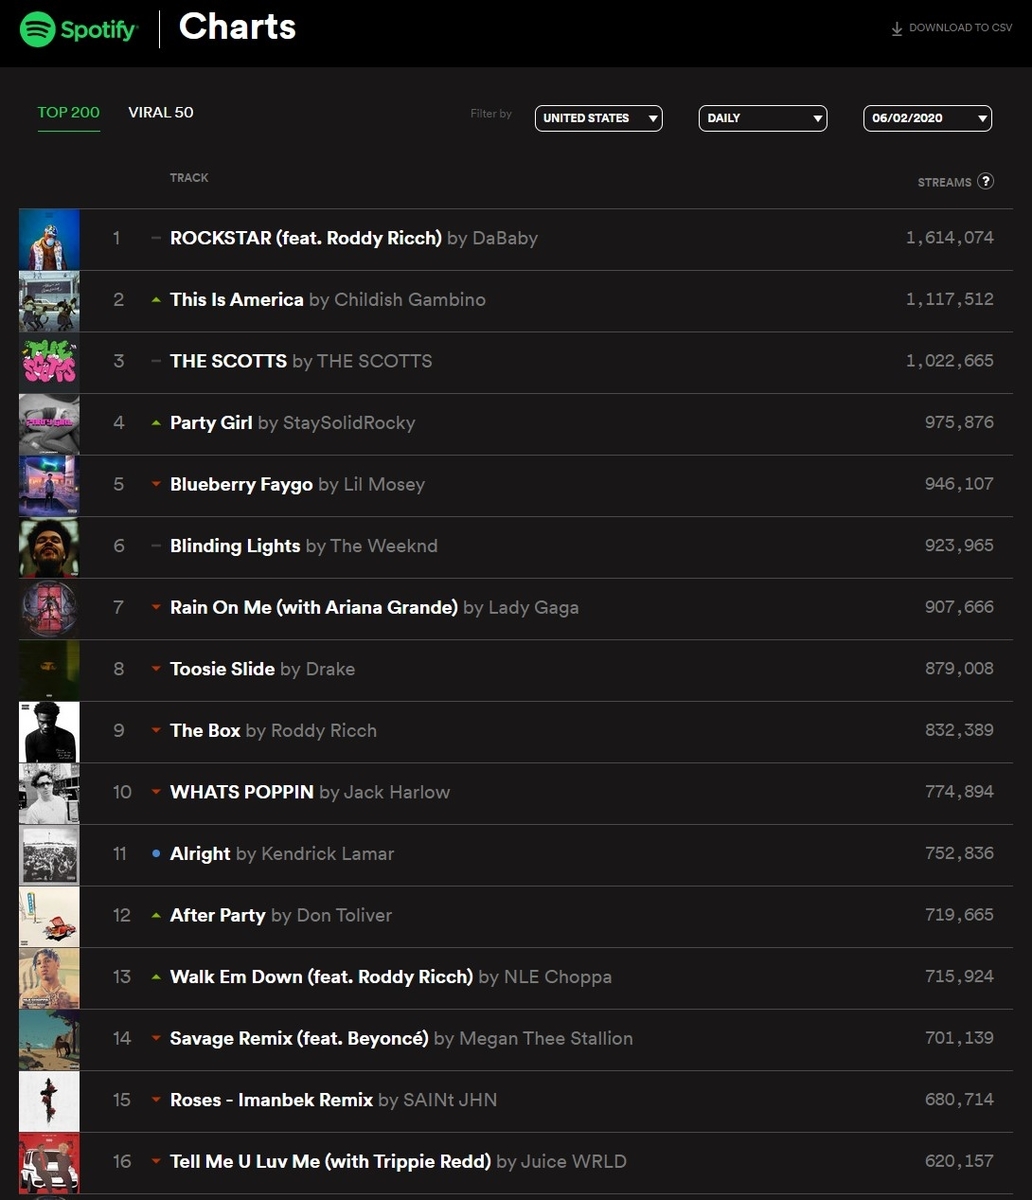Open the Blinding Lights track link

coord(235,546)
